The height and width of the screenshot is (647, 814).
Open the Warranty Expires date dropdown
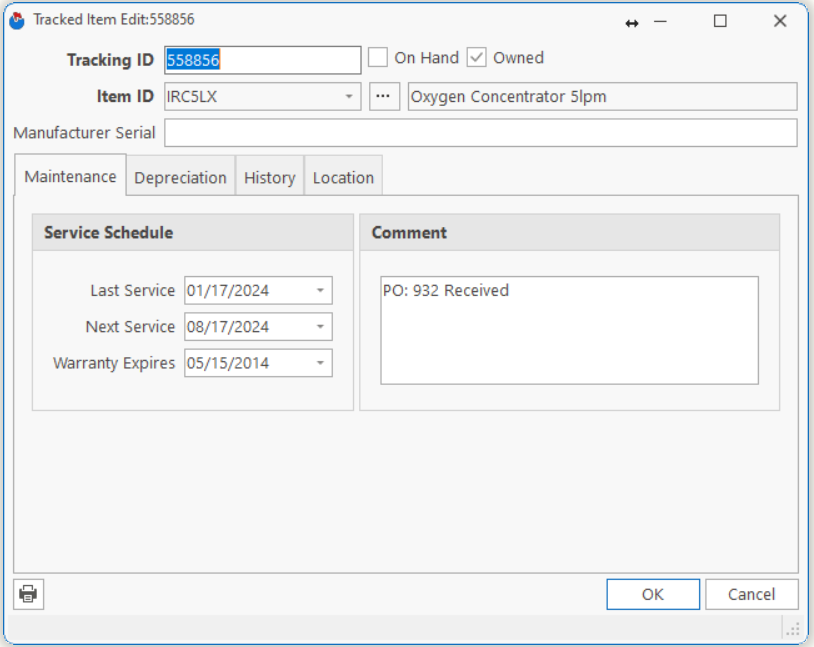[x=320, y=363]
